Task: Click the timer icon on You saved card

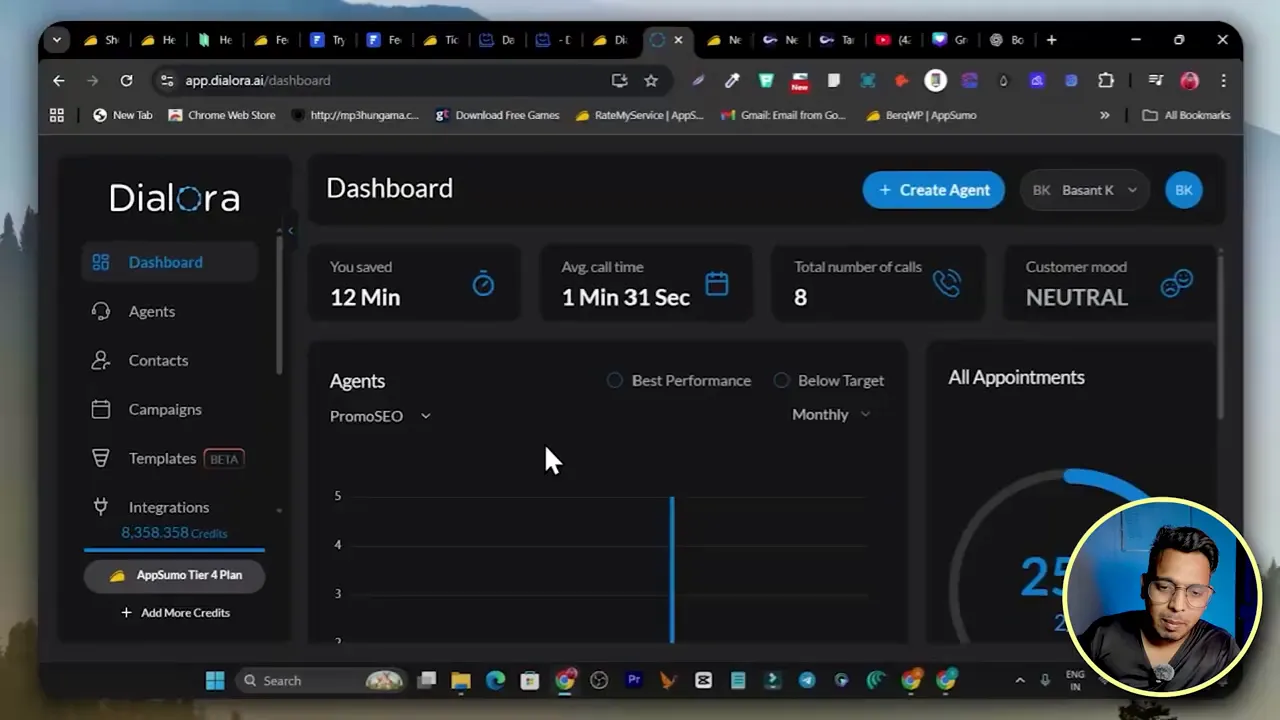Action: point(483,284)
